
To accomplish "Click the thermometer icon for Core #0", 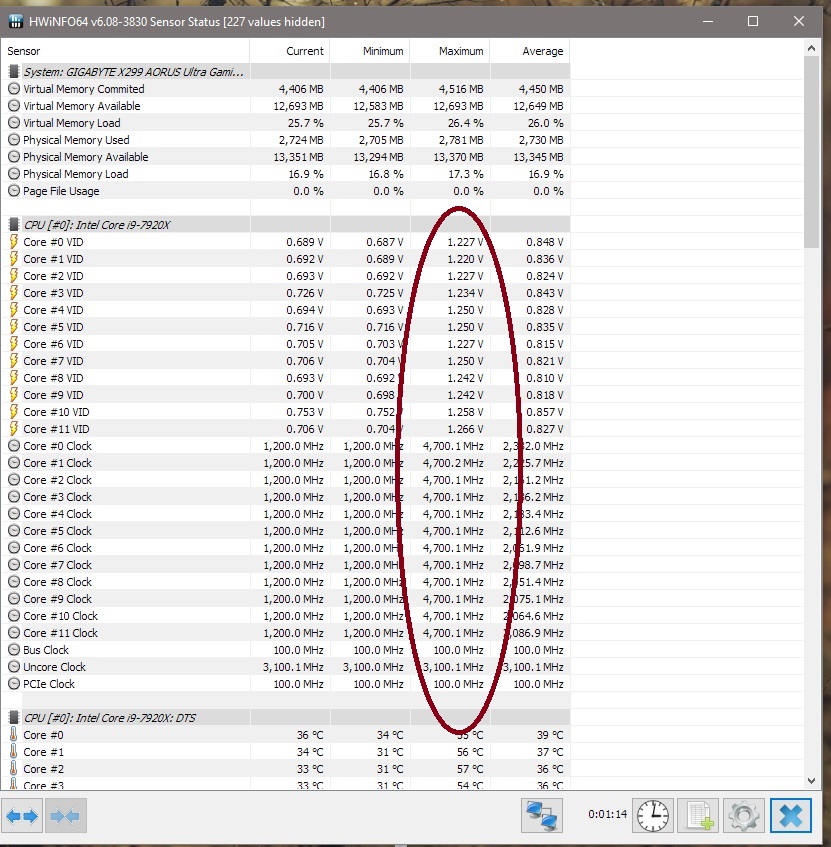I will tap(14, 735).
